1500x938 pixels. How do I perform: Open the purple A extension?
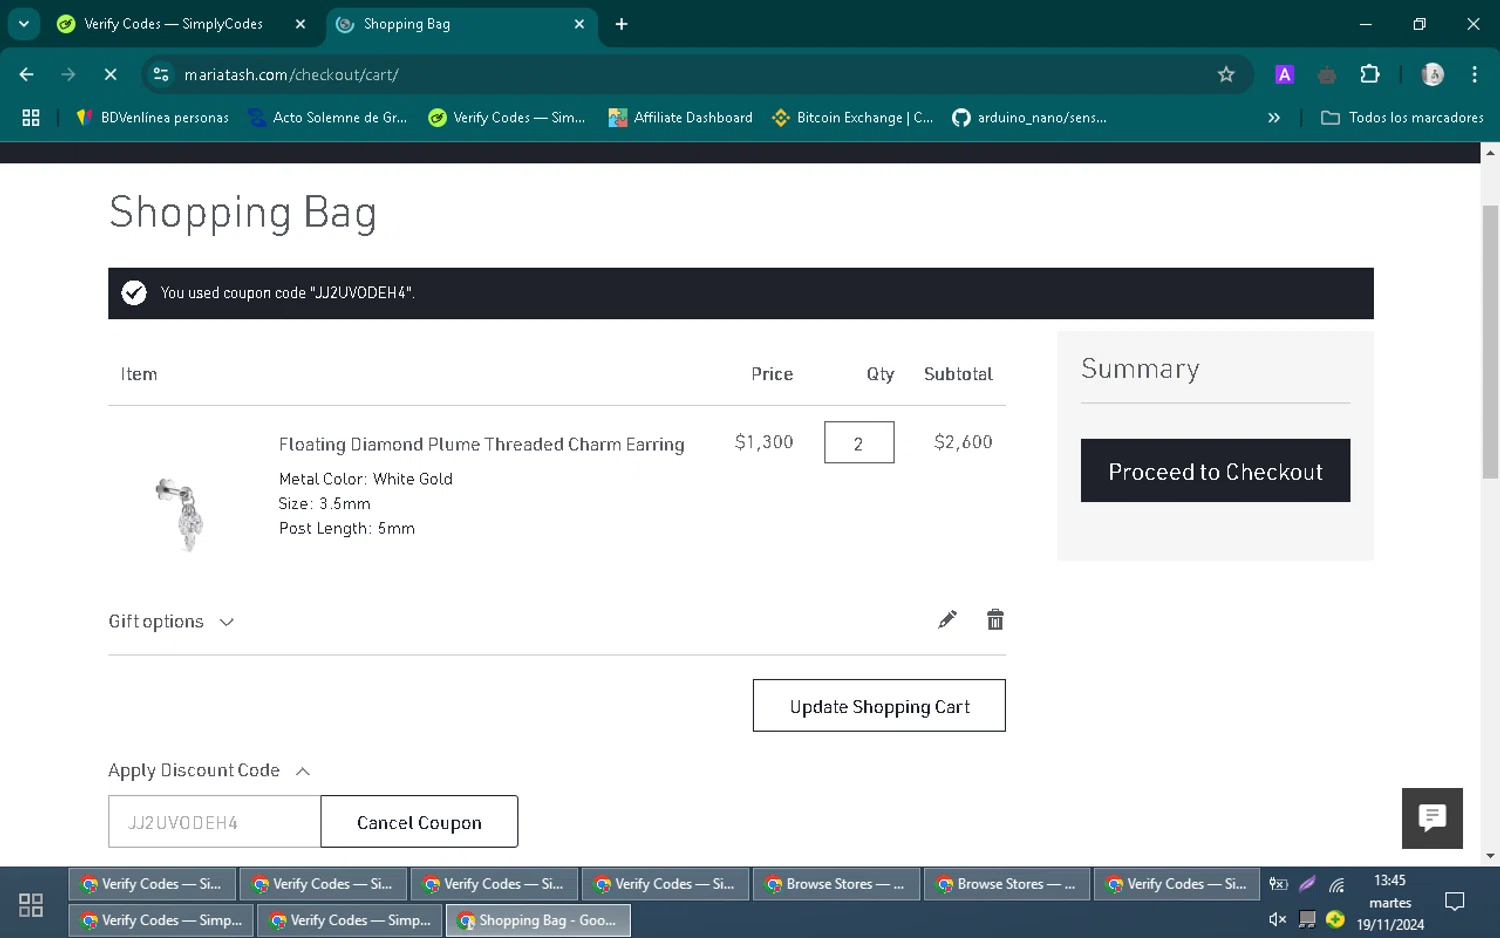pyautogui.click(x=1285, y=75)
